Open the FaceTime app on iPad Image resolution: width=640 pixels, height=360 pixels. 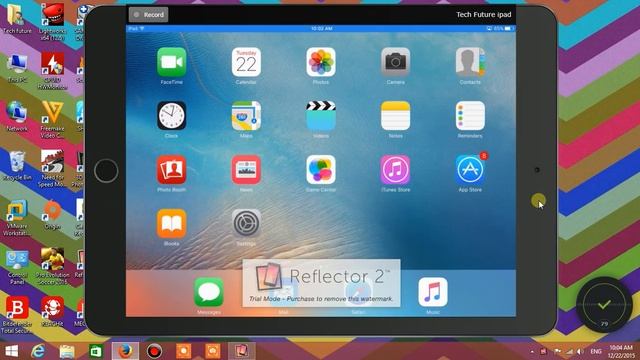(171, 62)
